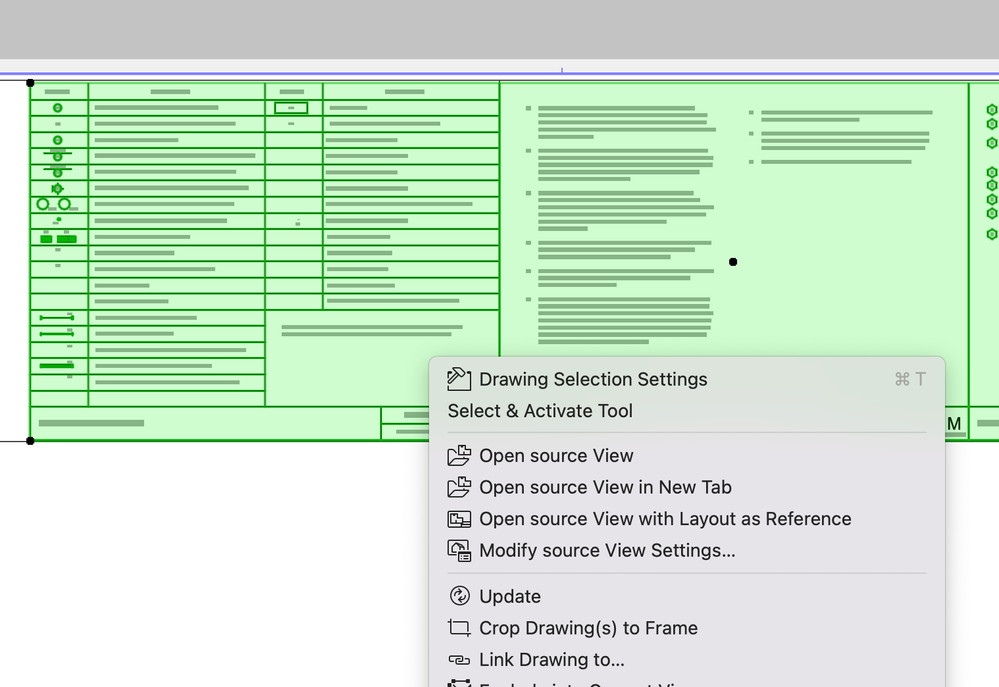This screenshot has width=999, height=687.
Task: Click the Drawing Selection Settings hammer icon
Action: (x=458, y=379)
